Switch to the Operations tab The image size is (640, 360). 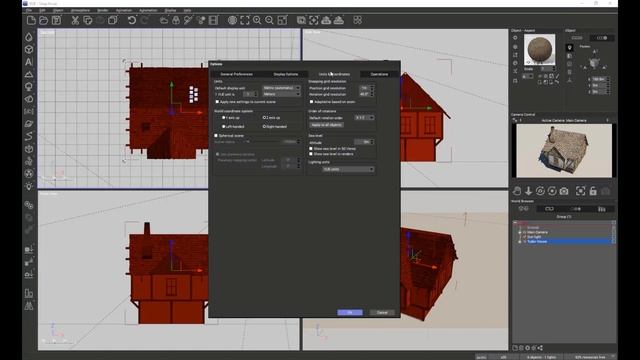point(379,74)
